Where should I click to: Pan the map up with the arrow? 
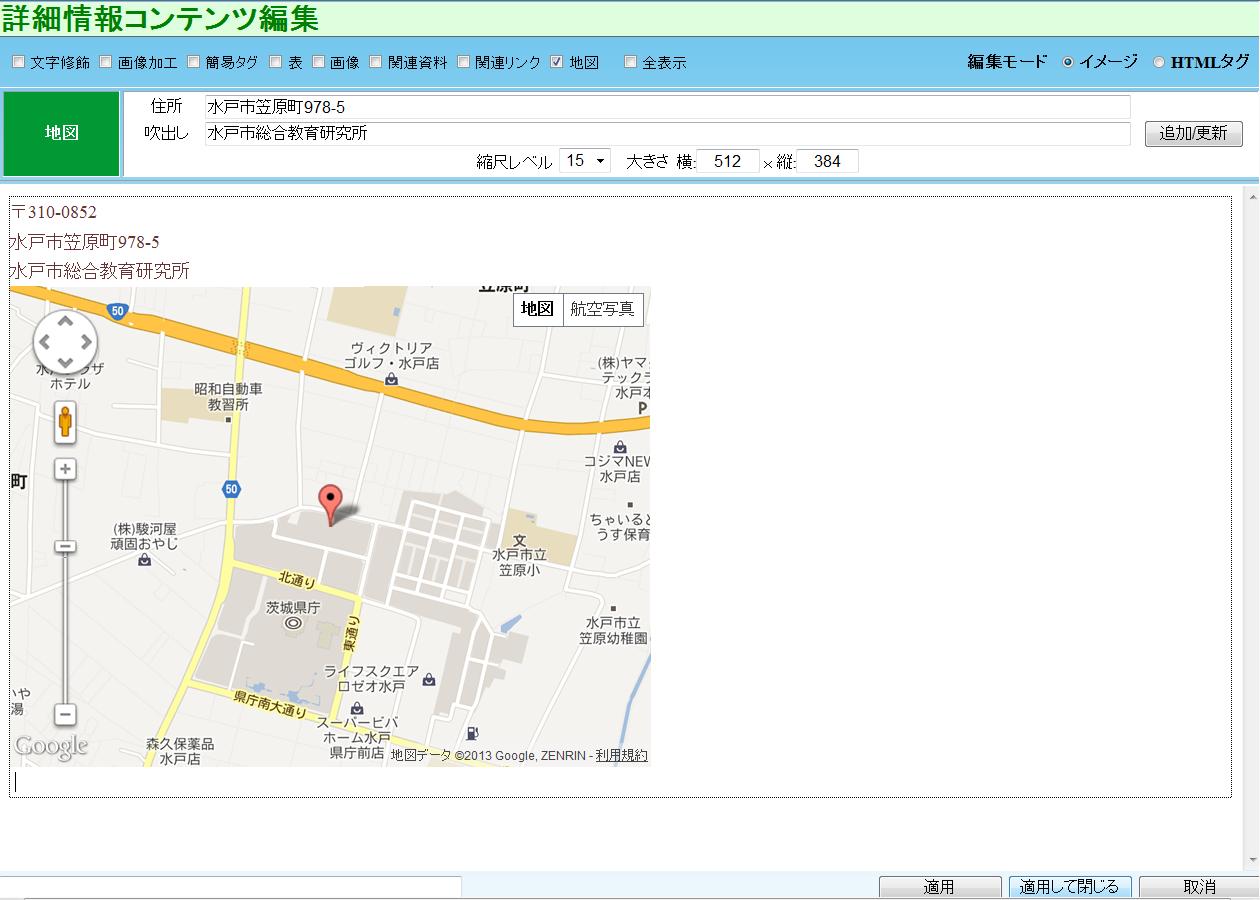65,322
